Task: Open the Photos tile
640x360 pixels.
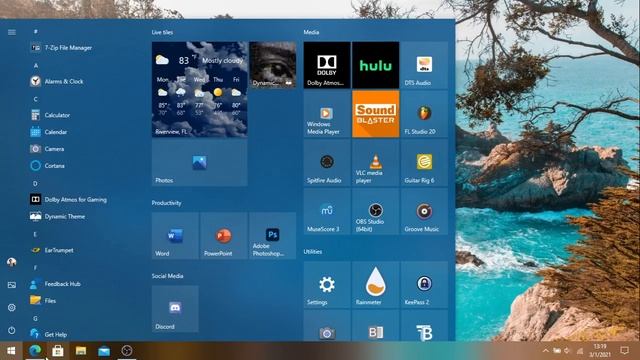Action: tap(200, 162)
